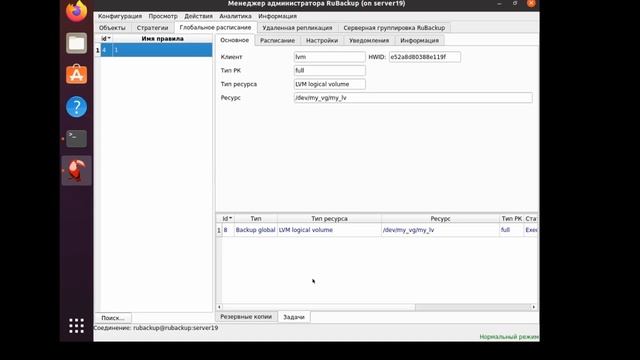Screen dimensions: 640x360
Task: Click left arrow of horizontal scrollbar
Action: point(219,307)
